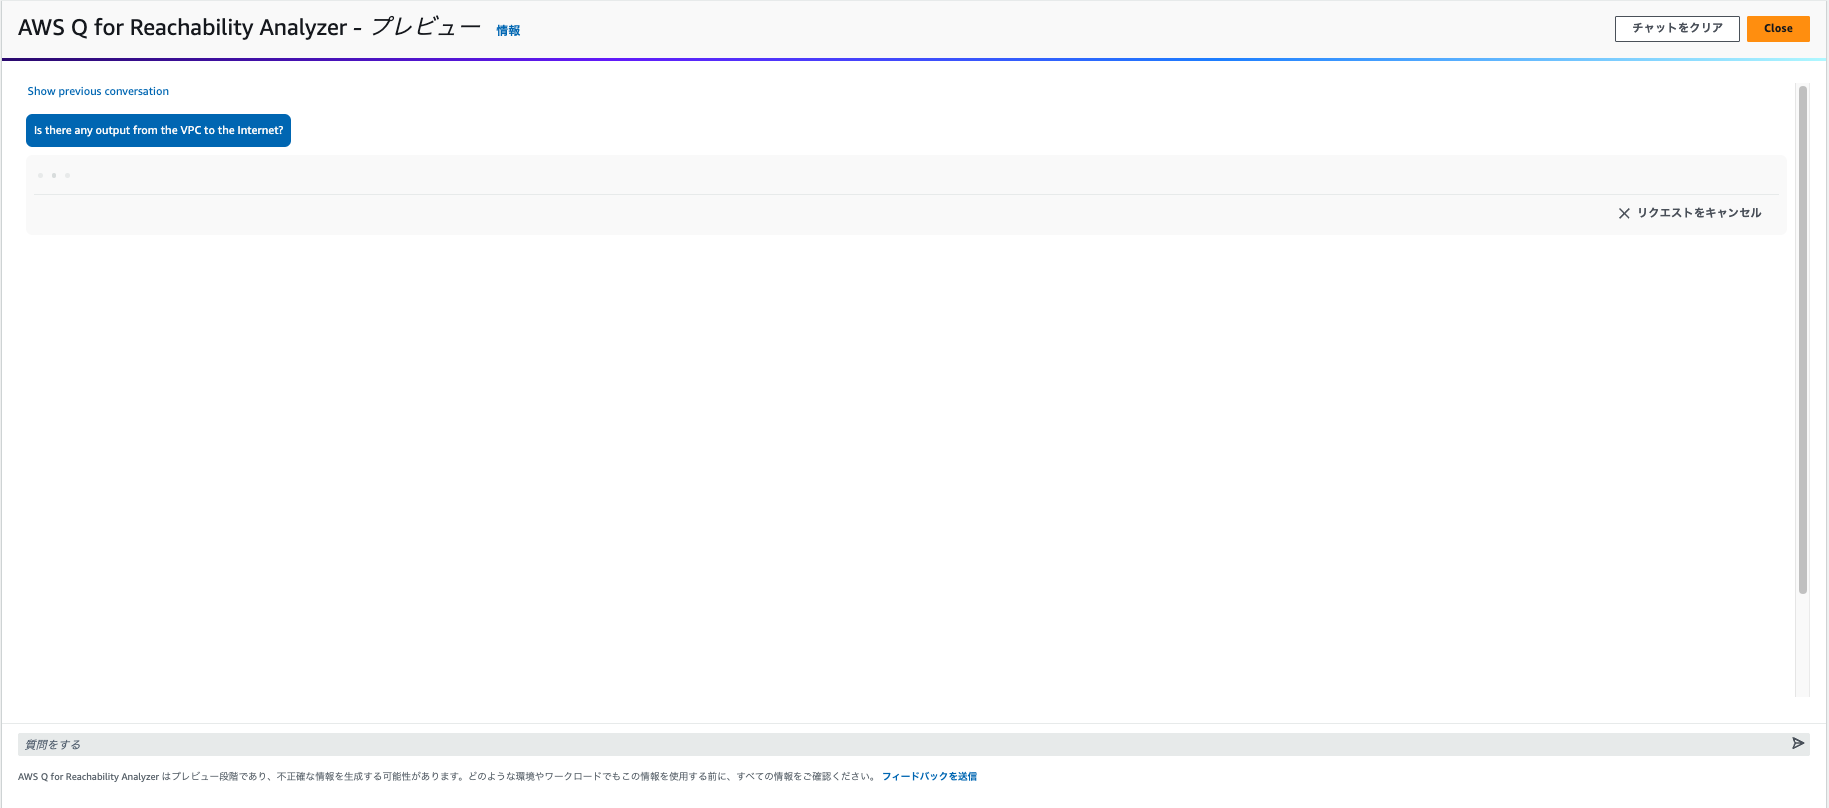Click the chat vertical scrollbar
The image size is (1829, 808).
pyautogui.click(x=1802, y=340)
